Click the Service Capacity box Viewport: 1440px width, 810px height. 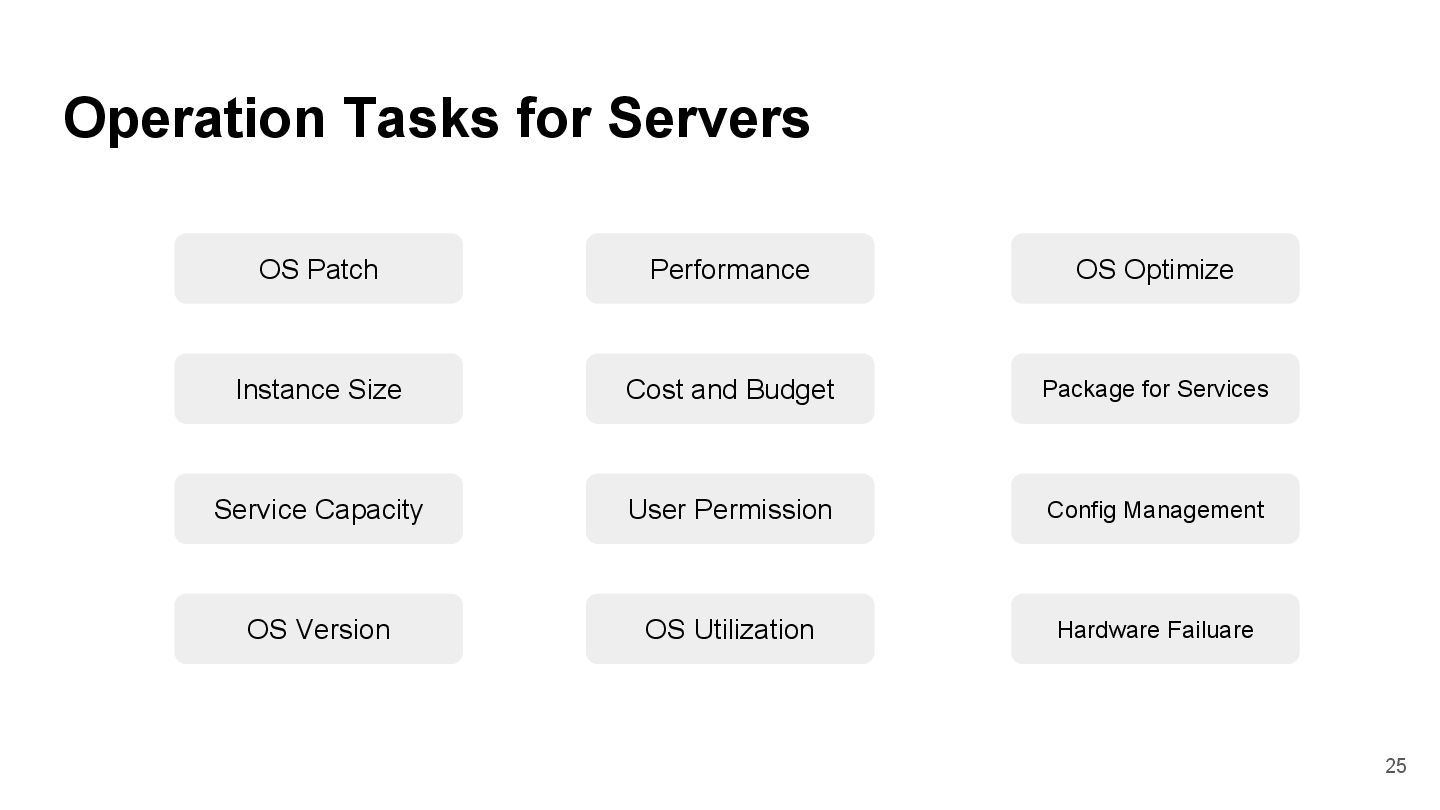click(318, 509)
